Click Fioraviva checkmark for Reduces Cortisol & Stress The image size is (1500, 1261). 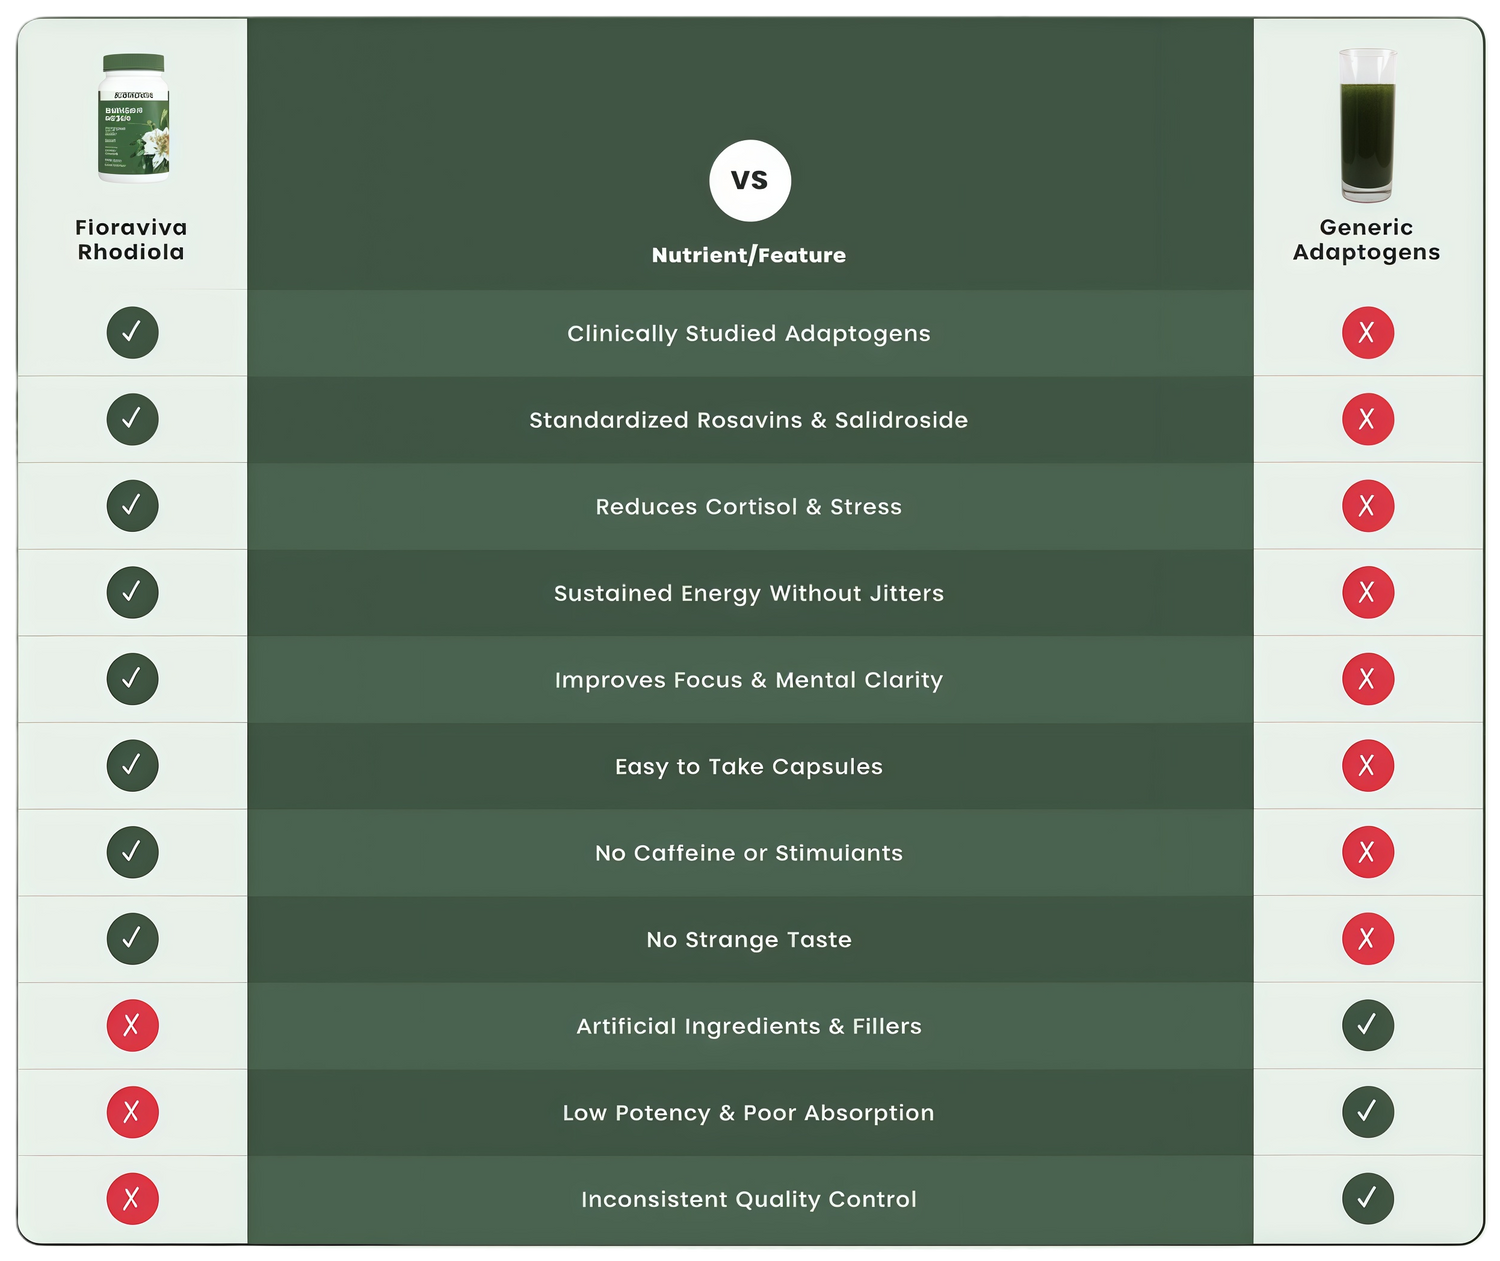[x=132, y=506]
